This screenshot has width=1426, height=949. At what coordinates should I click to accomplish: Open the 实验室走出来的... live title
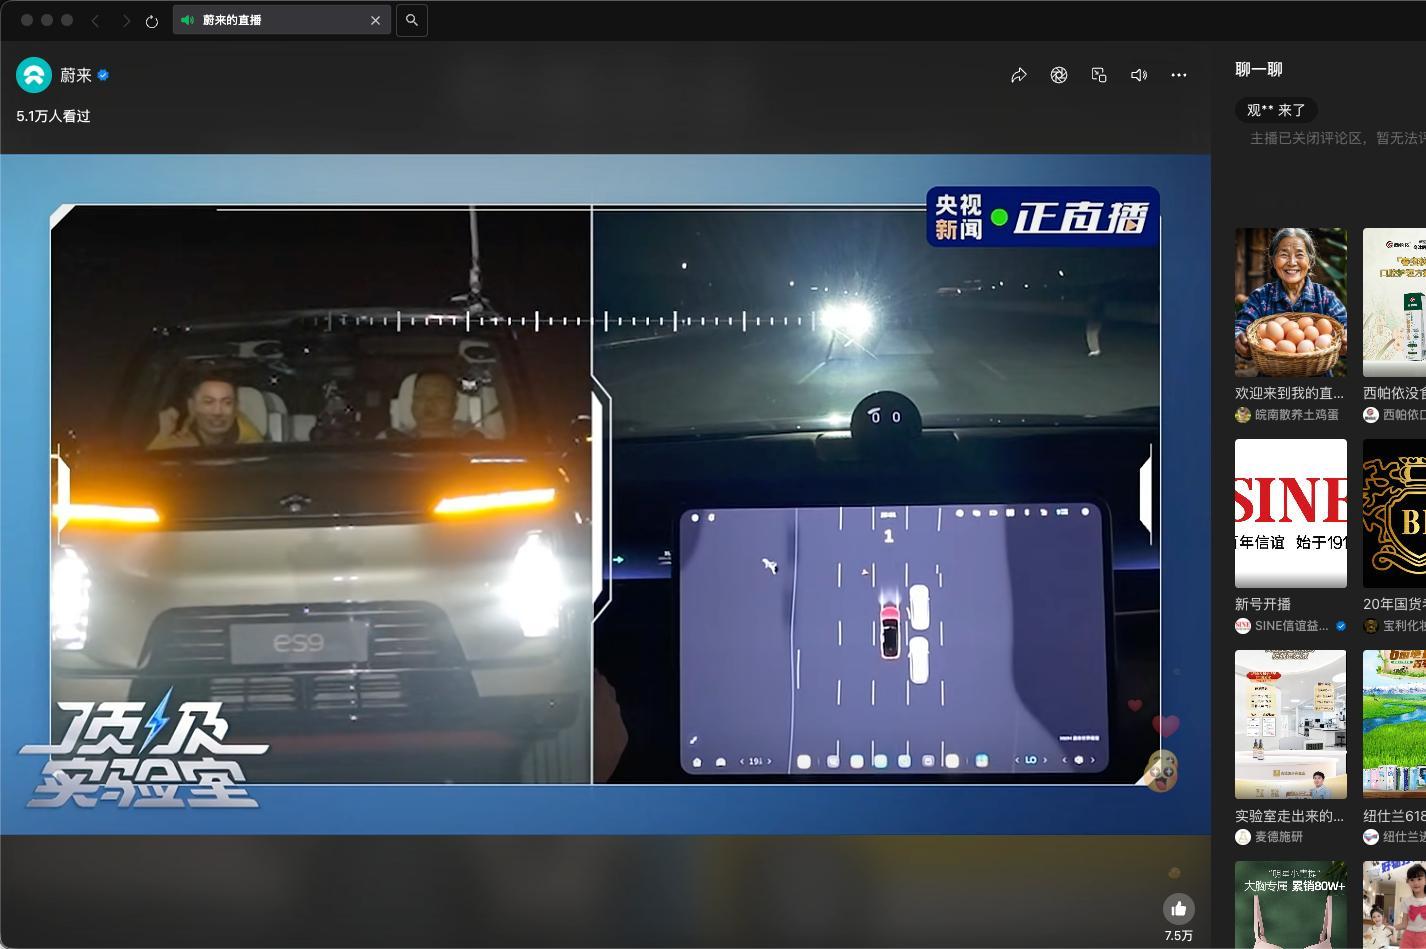(1289, 815)
